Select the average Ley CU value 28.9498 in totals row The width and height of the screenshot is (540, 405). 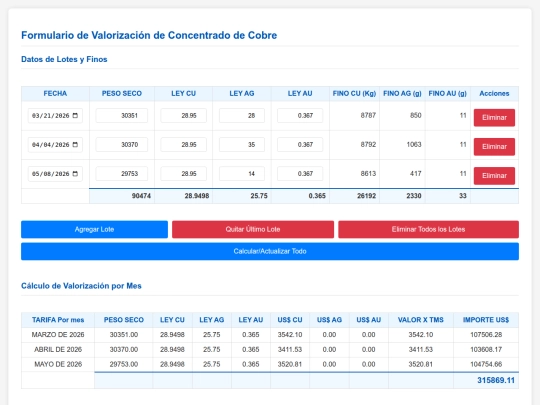(x=197, y=196)
